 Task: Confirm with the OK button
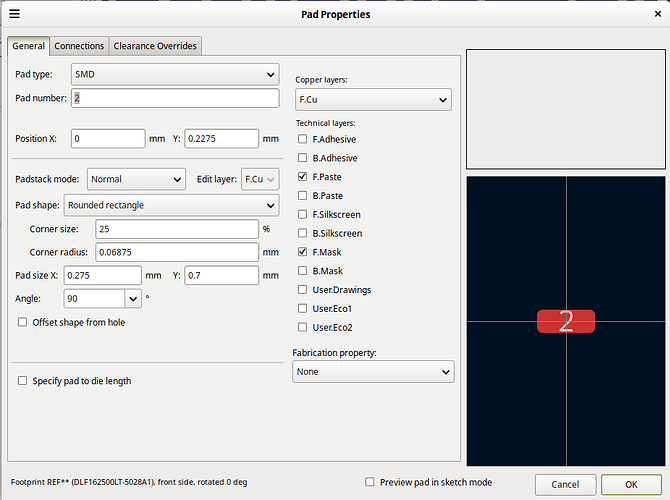point(631,484)
